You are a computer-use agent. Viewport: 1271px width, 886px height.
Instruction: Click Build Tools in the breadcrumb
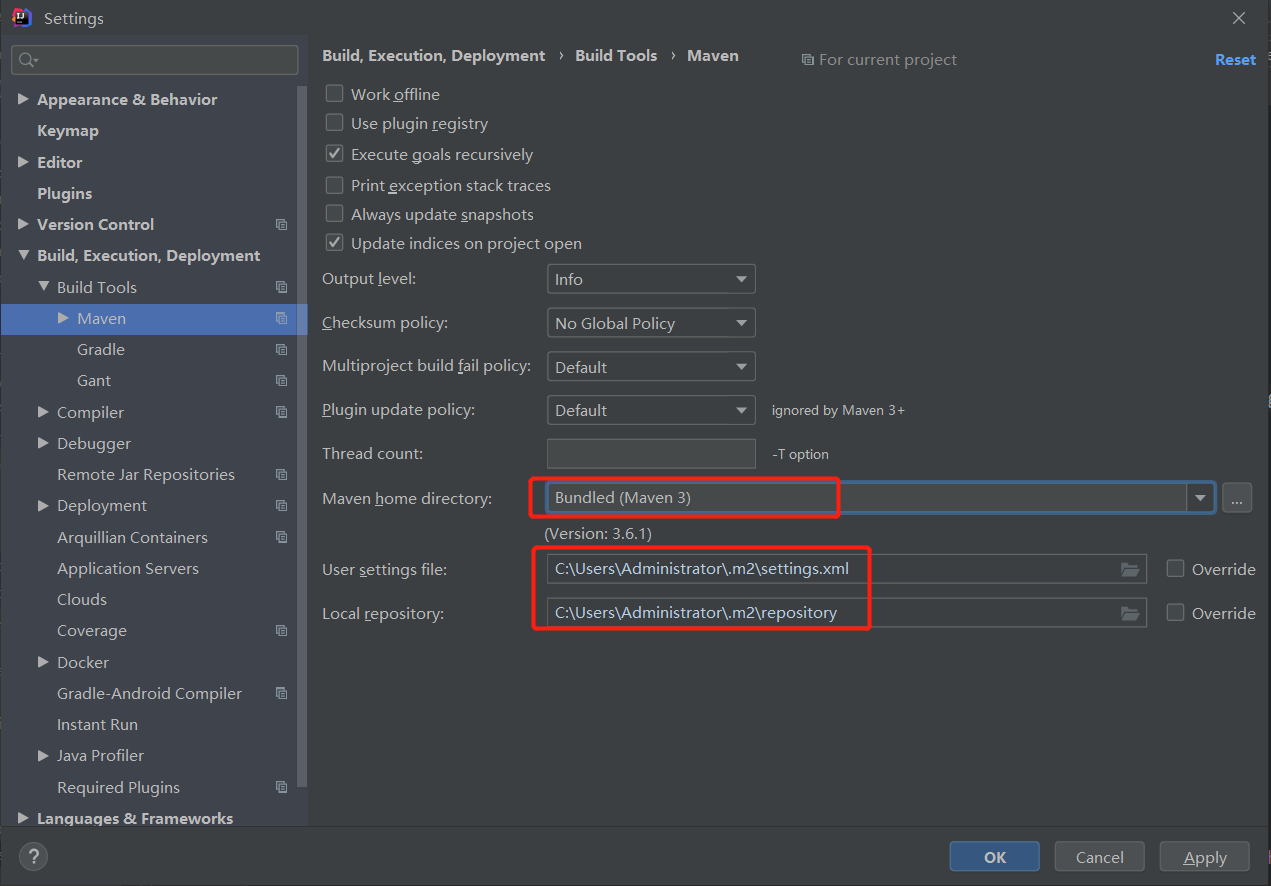point(616,56)
